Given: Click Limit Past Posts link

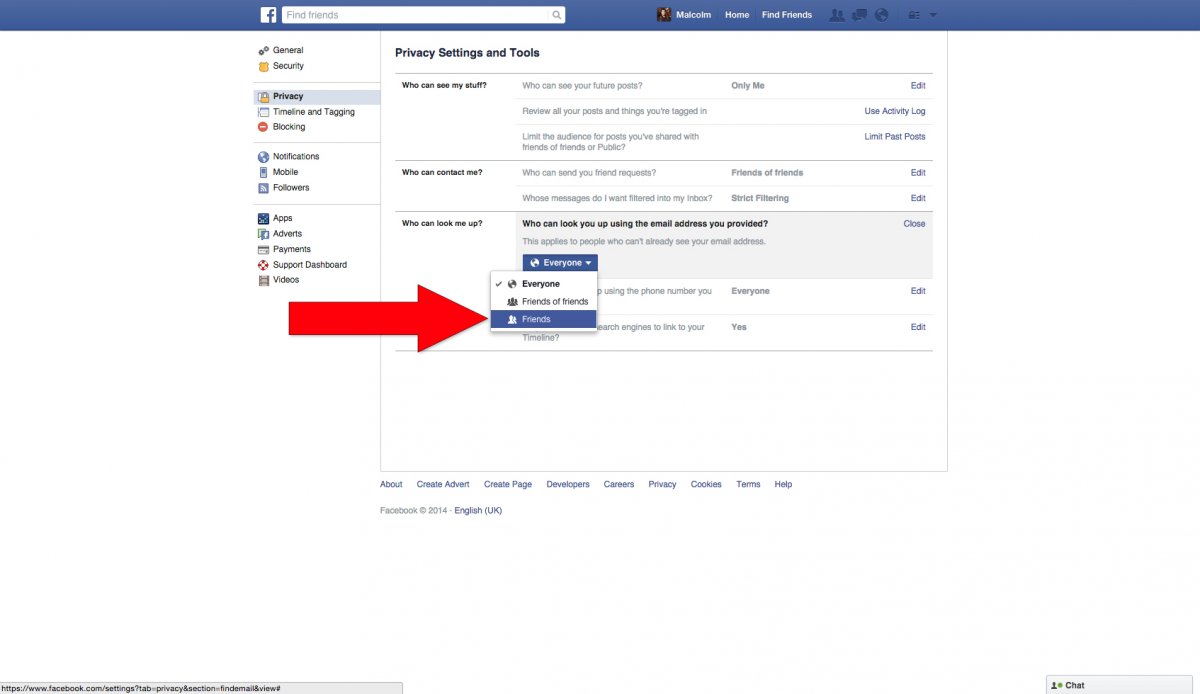Looking at the screenshot, I should (895, 136).
